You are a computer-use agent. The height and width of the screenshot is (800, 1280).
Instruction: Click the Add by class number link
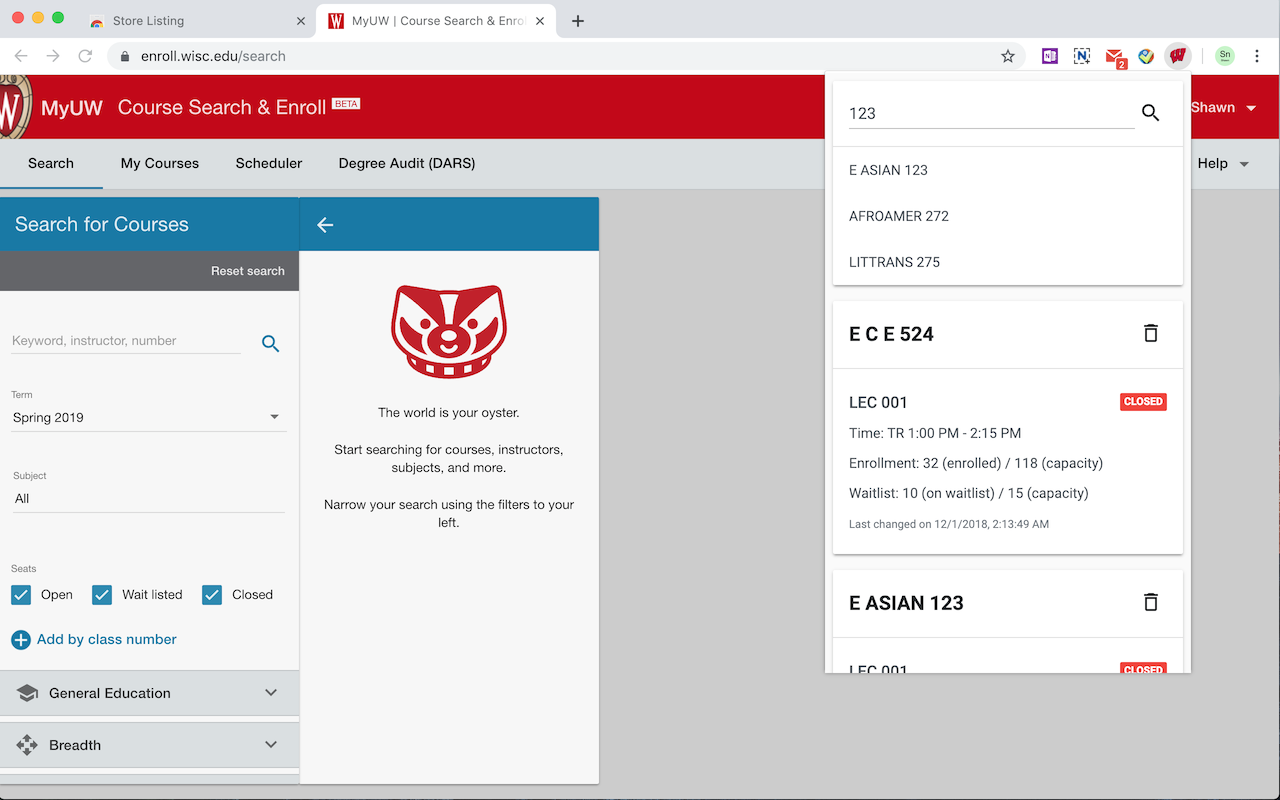[x=107, y=639]
